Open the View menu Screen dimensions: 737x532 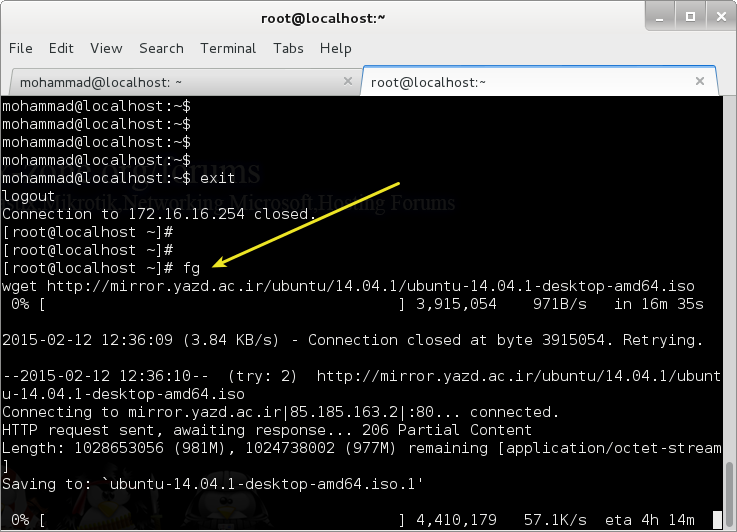(x=106, y=48)
